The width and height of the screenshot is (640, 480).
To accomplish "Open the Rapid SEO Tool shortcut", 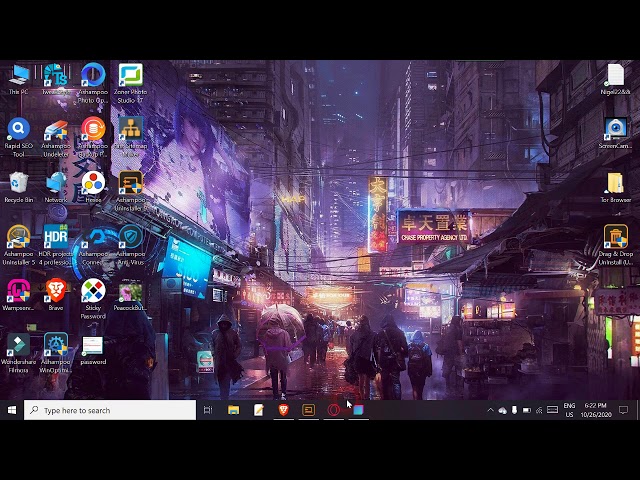I will pyautogui.click(x=18, y=130).
